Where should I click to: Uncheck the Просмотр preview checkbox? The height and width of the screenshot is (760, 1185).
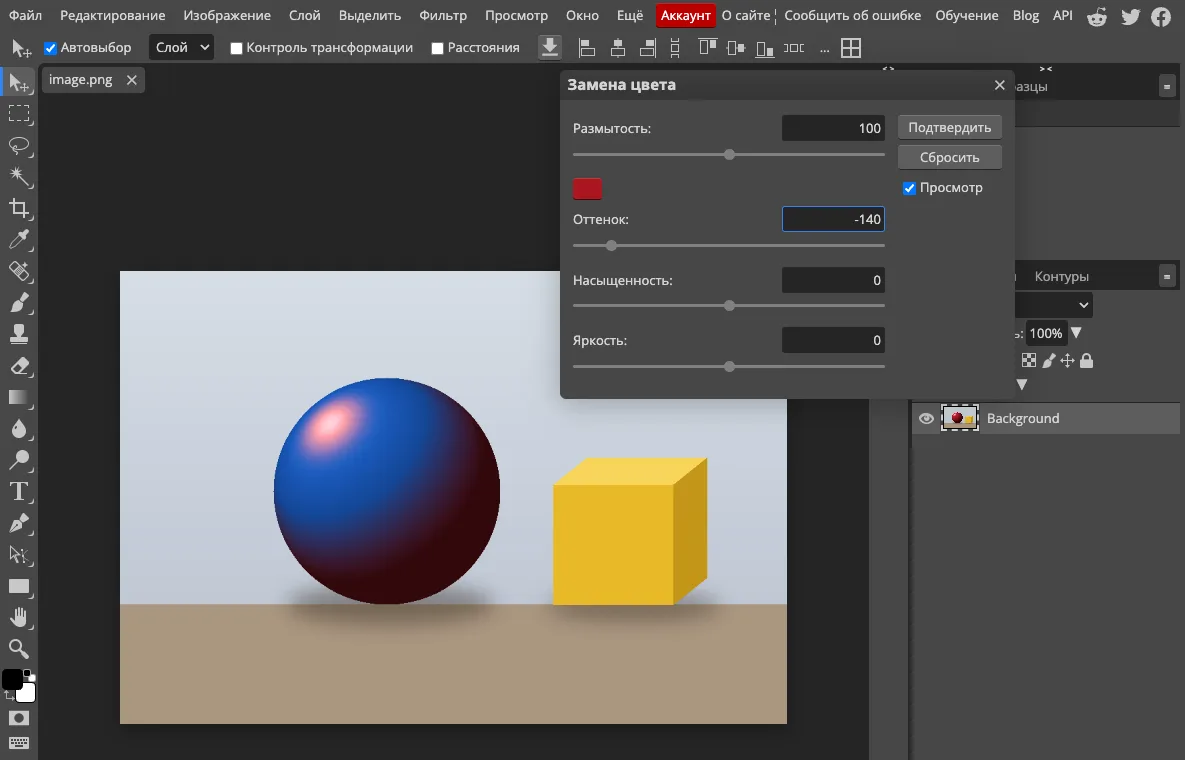click(x=909, y=188)
